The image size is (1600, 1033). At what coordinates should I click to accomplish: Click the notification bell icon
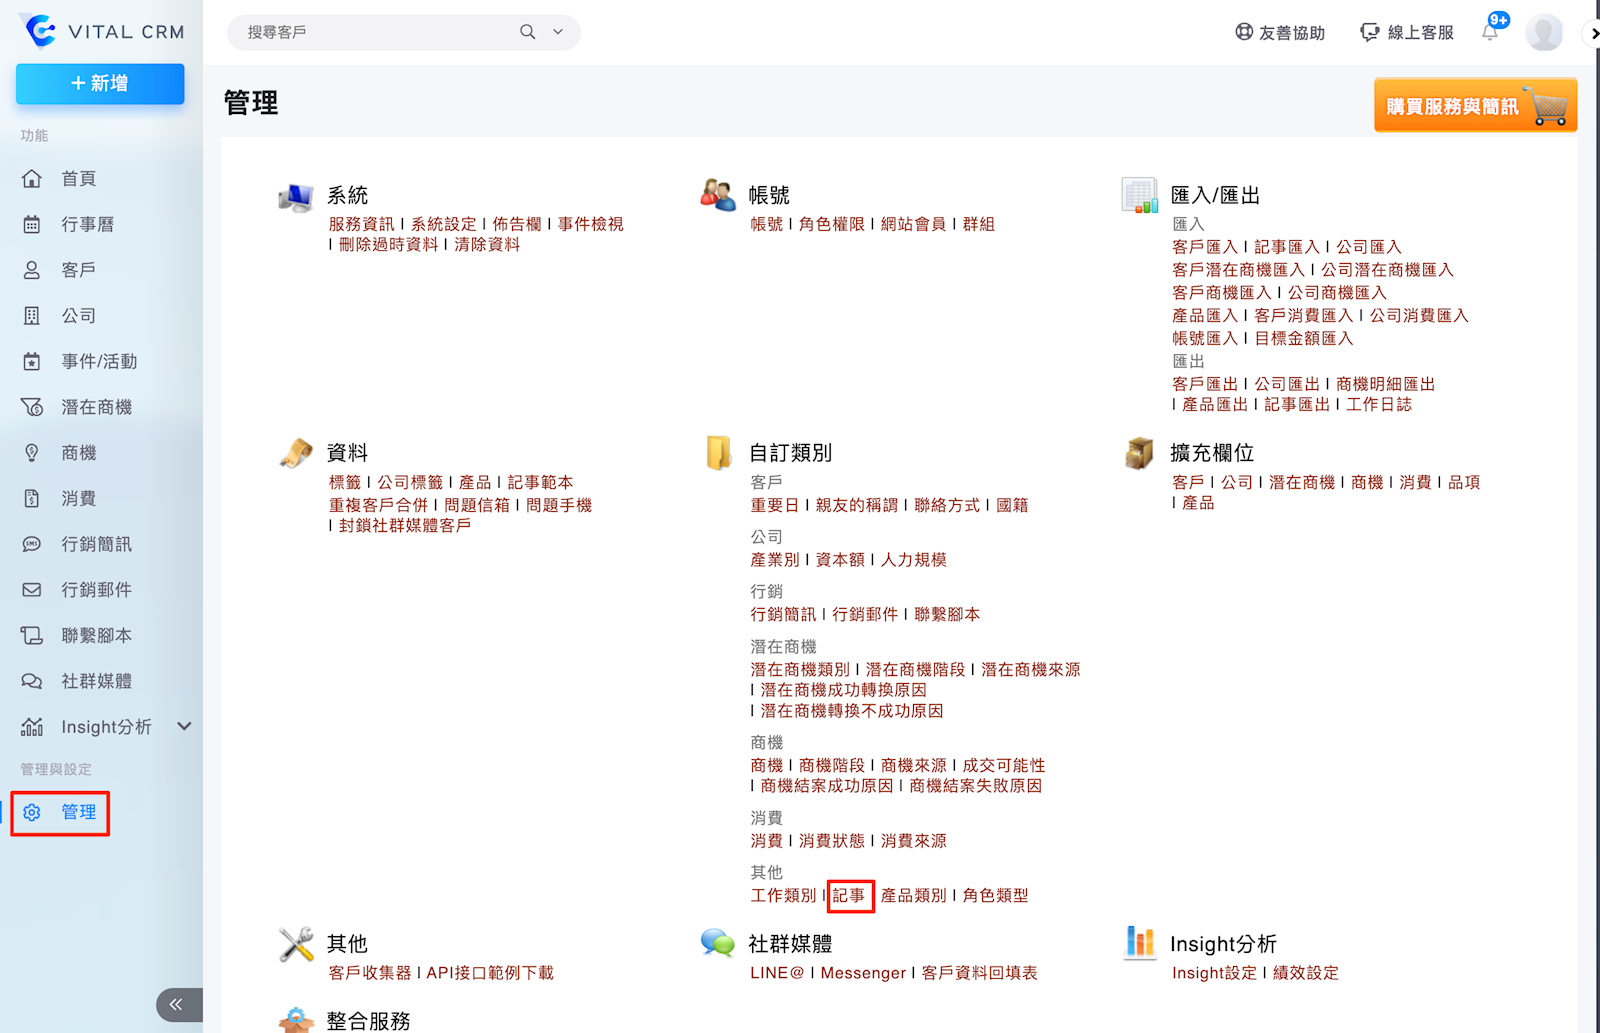pos(1489,32)
